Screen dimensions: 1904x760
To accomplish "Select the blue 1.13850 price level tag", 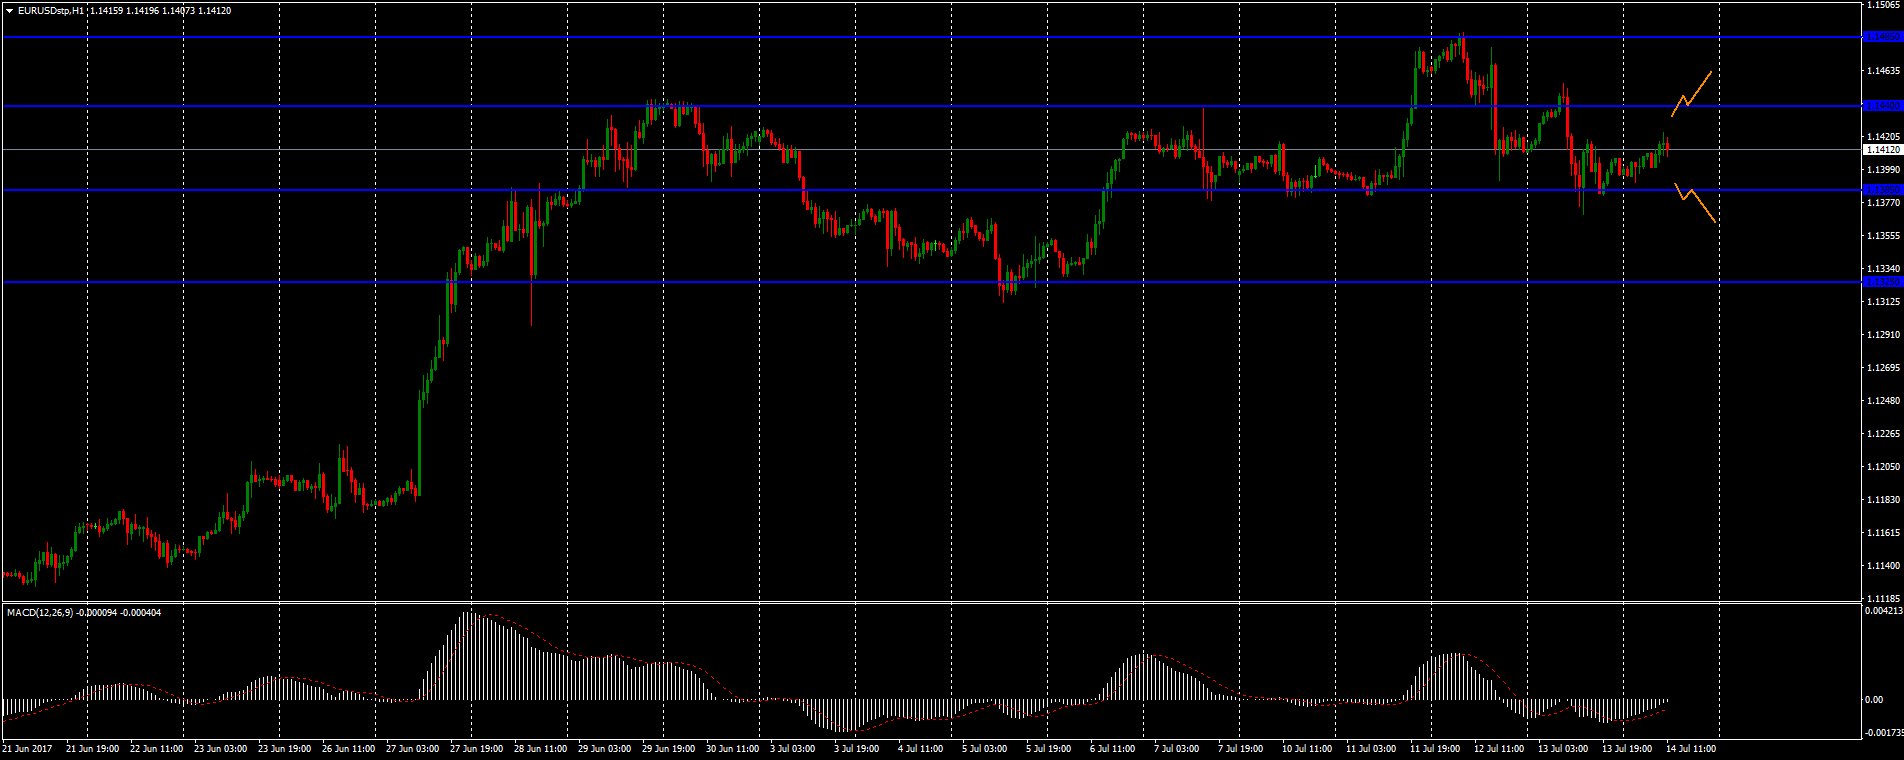I will click(1881, 189).
